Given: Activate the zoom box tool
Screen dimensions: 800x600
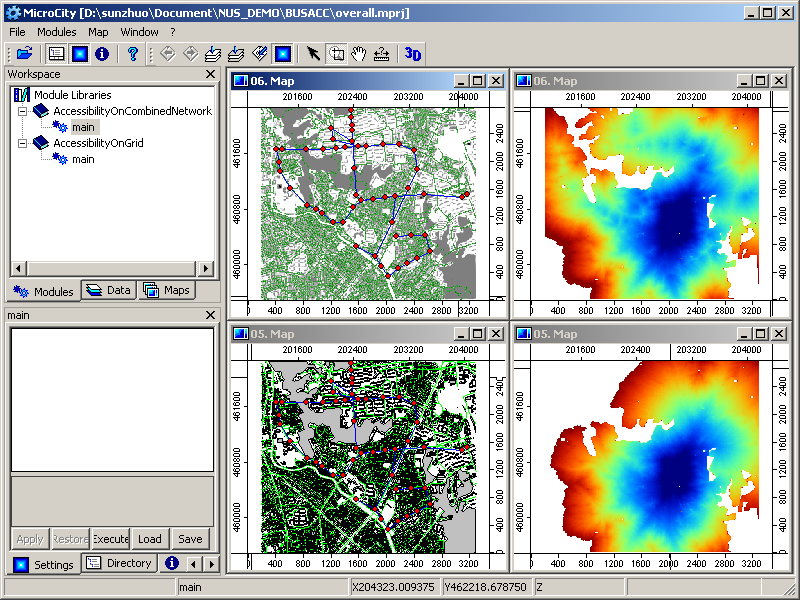Looking at the screenshot, I should [x=336, y=54].
